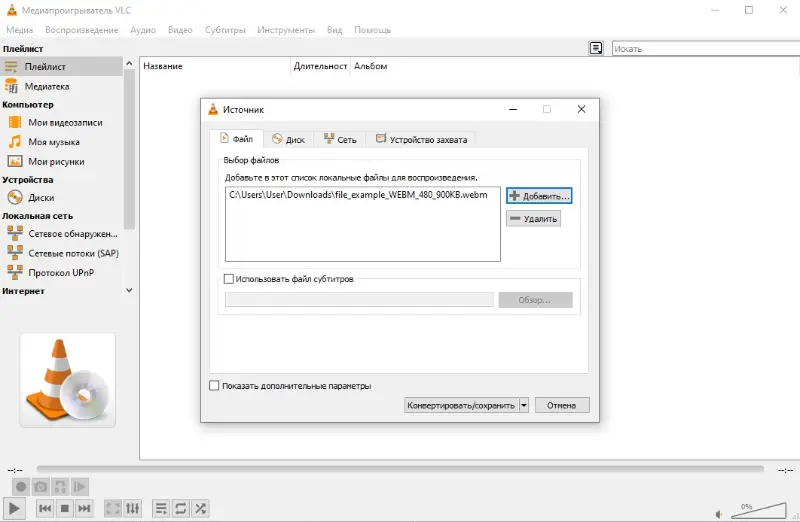Skip to previous track
Image resolution: width=800 pixels, height=522 pixels.
[45, 508]
